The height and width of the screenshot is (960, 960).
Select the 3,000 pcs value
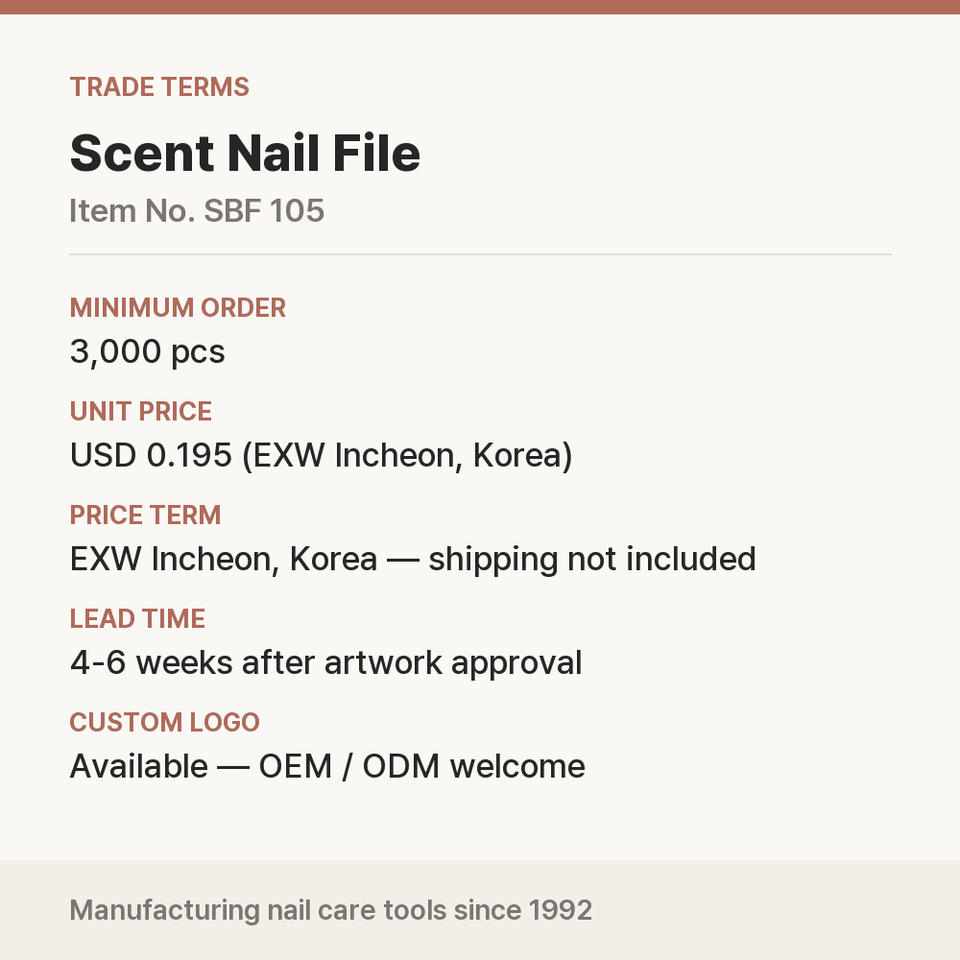pyautogui.click(x=148, y=352)
